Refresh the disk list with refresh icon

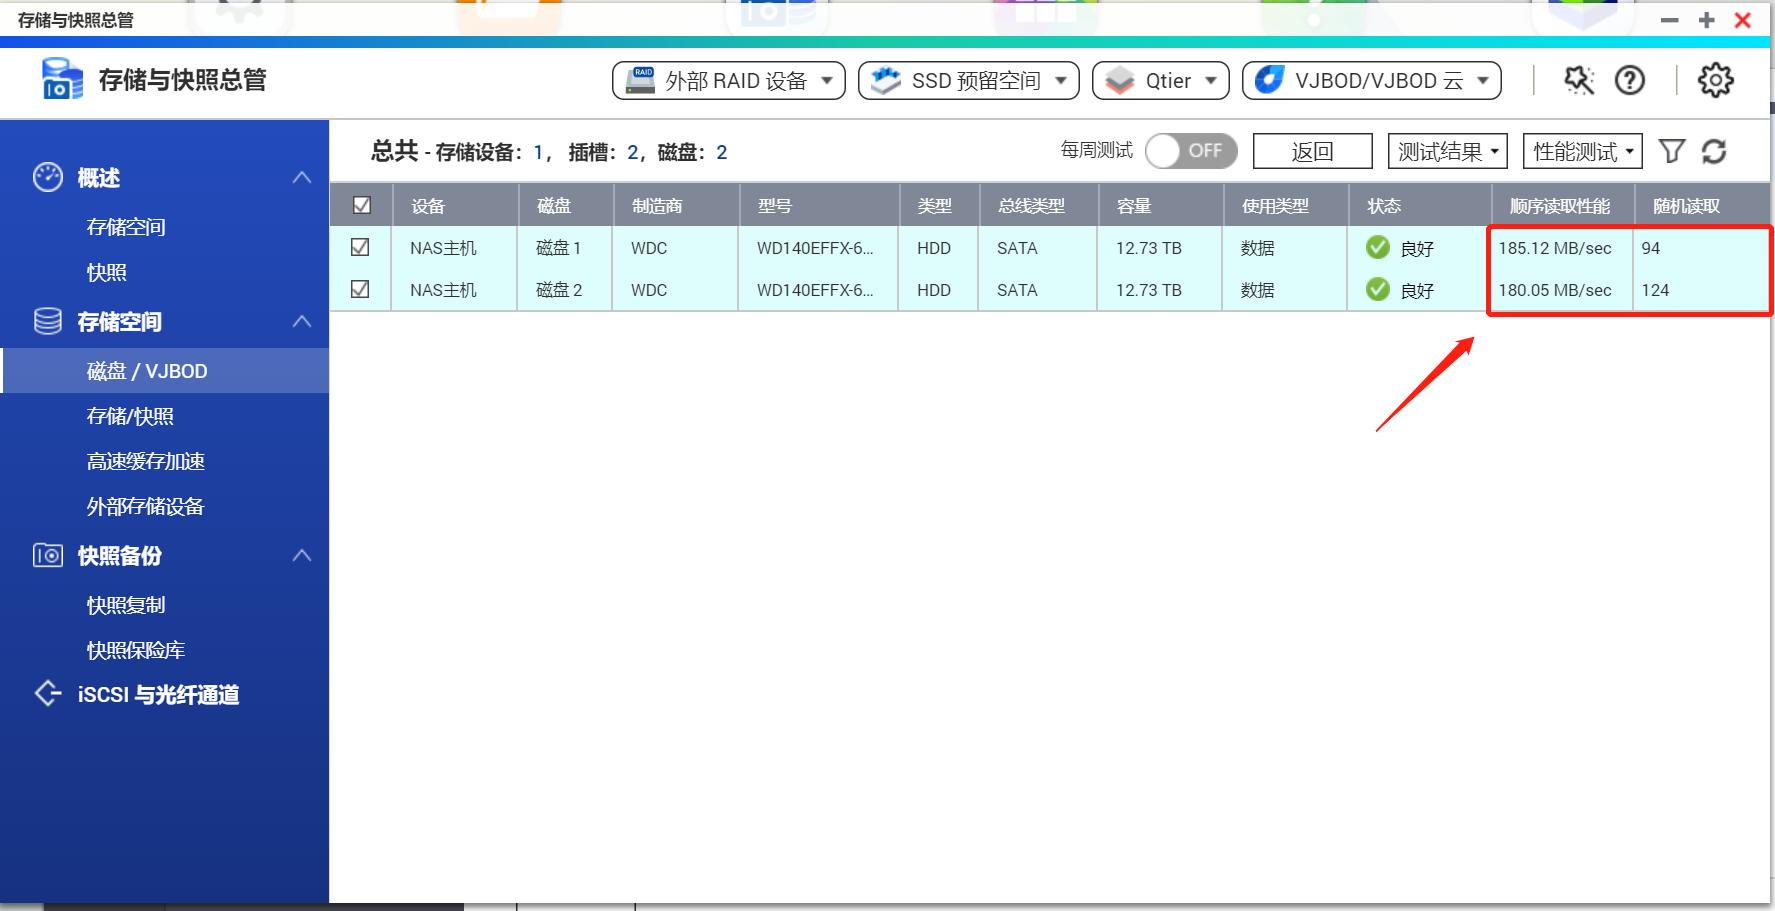click(x=1716, y=151)
